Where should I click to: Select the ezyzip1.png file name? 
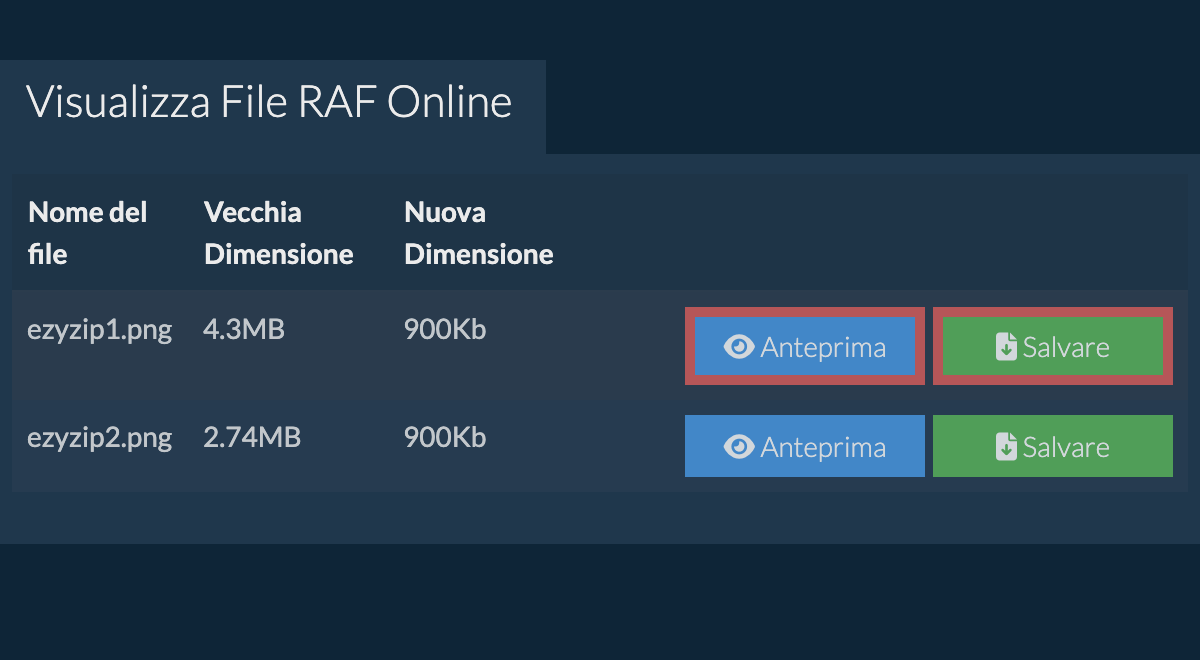99,330
